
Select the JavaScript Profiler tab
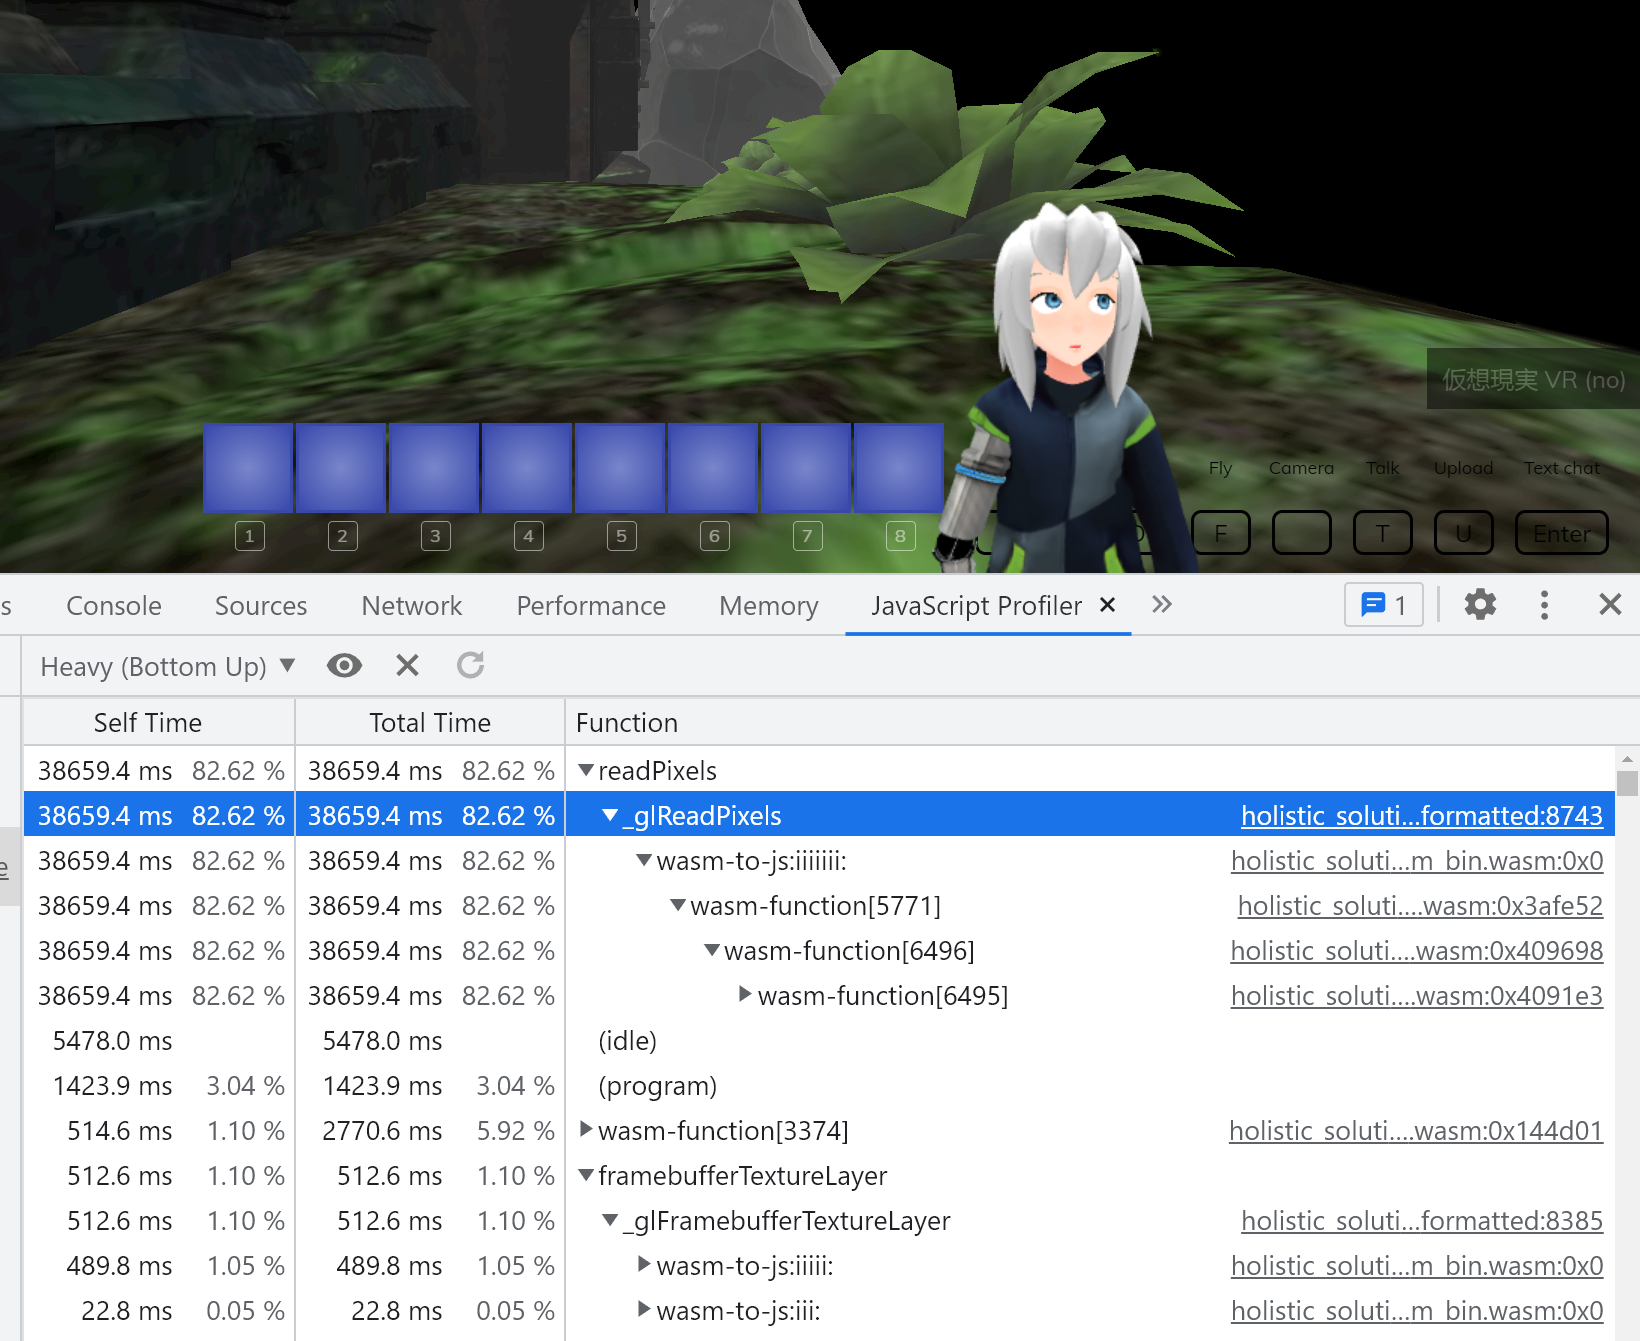click(976, 606)
